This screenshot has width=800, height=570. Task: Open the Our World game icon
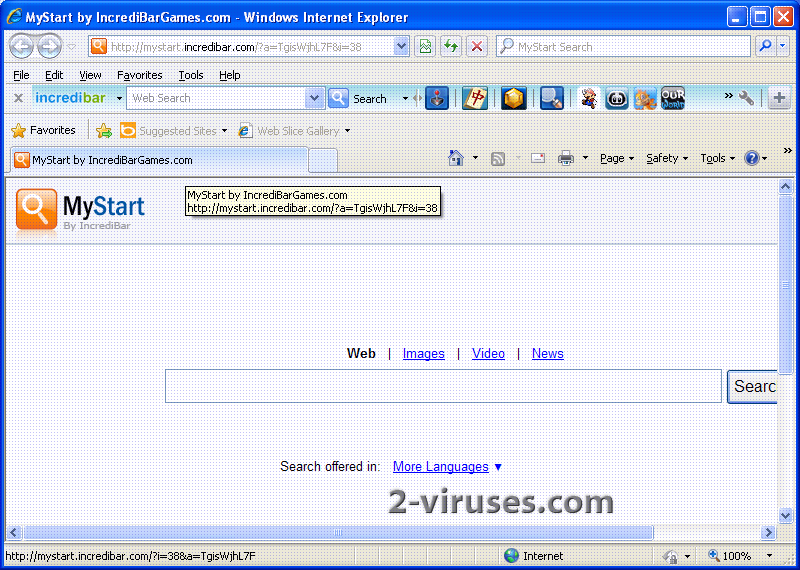[673, 98]
